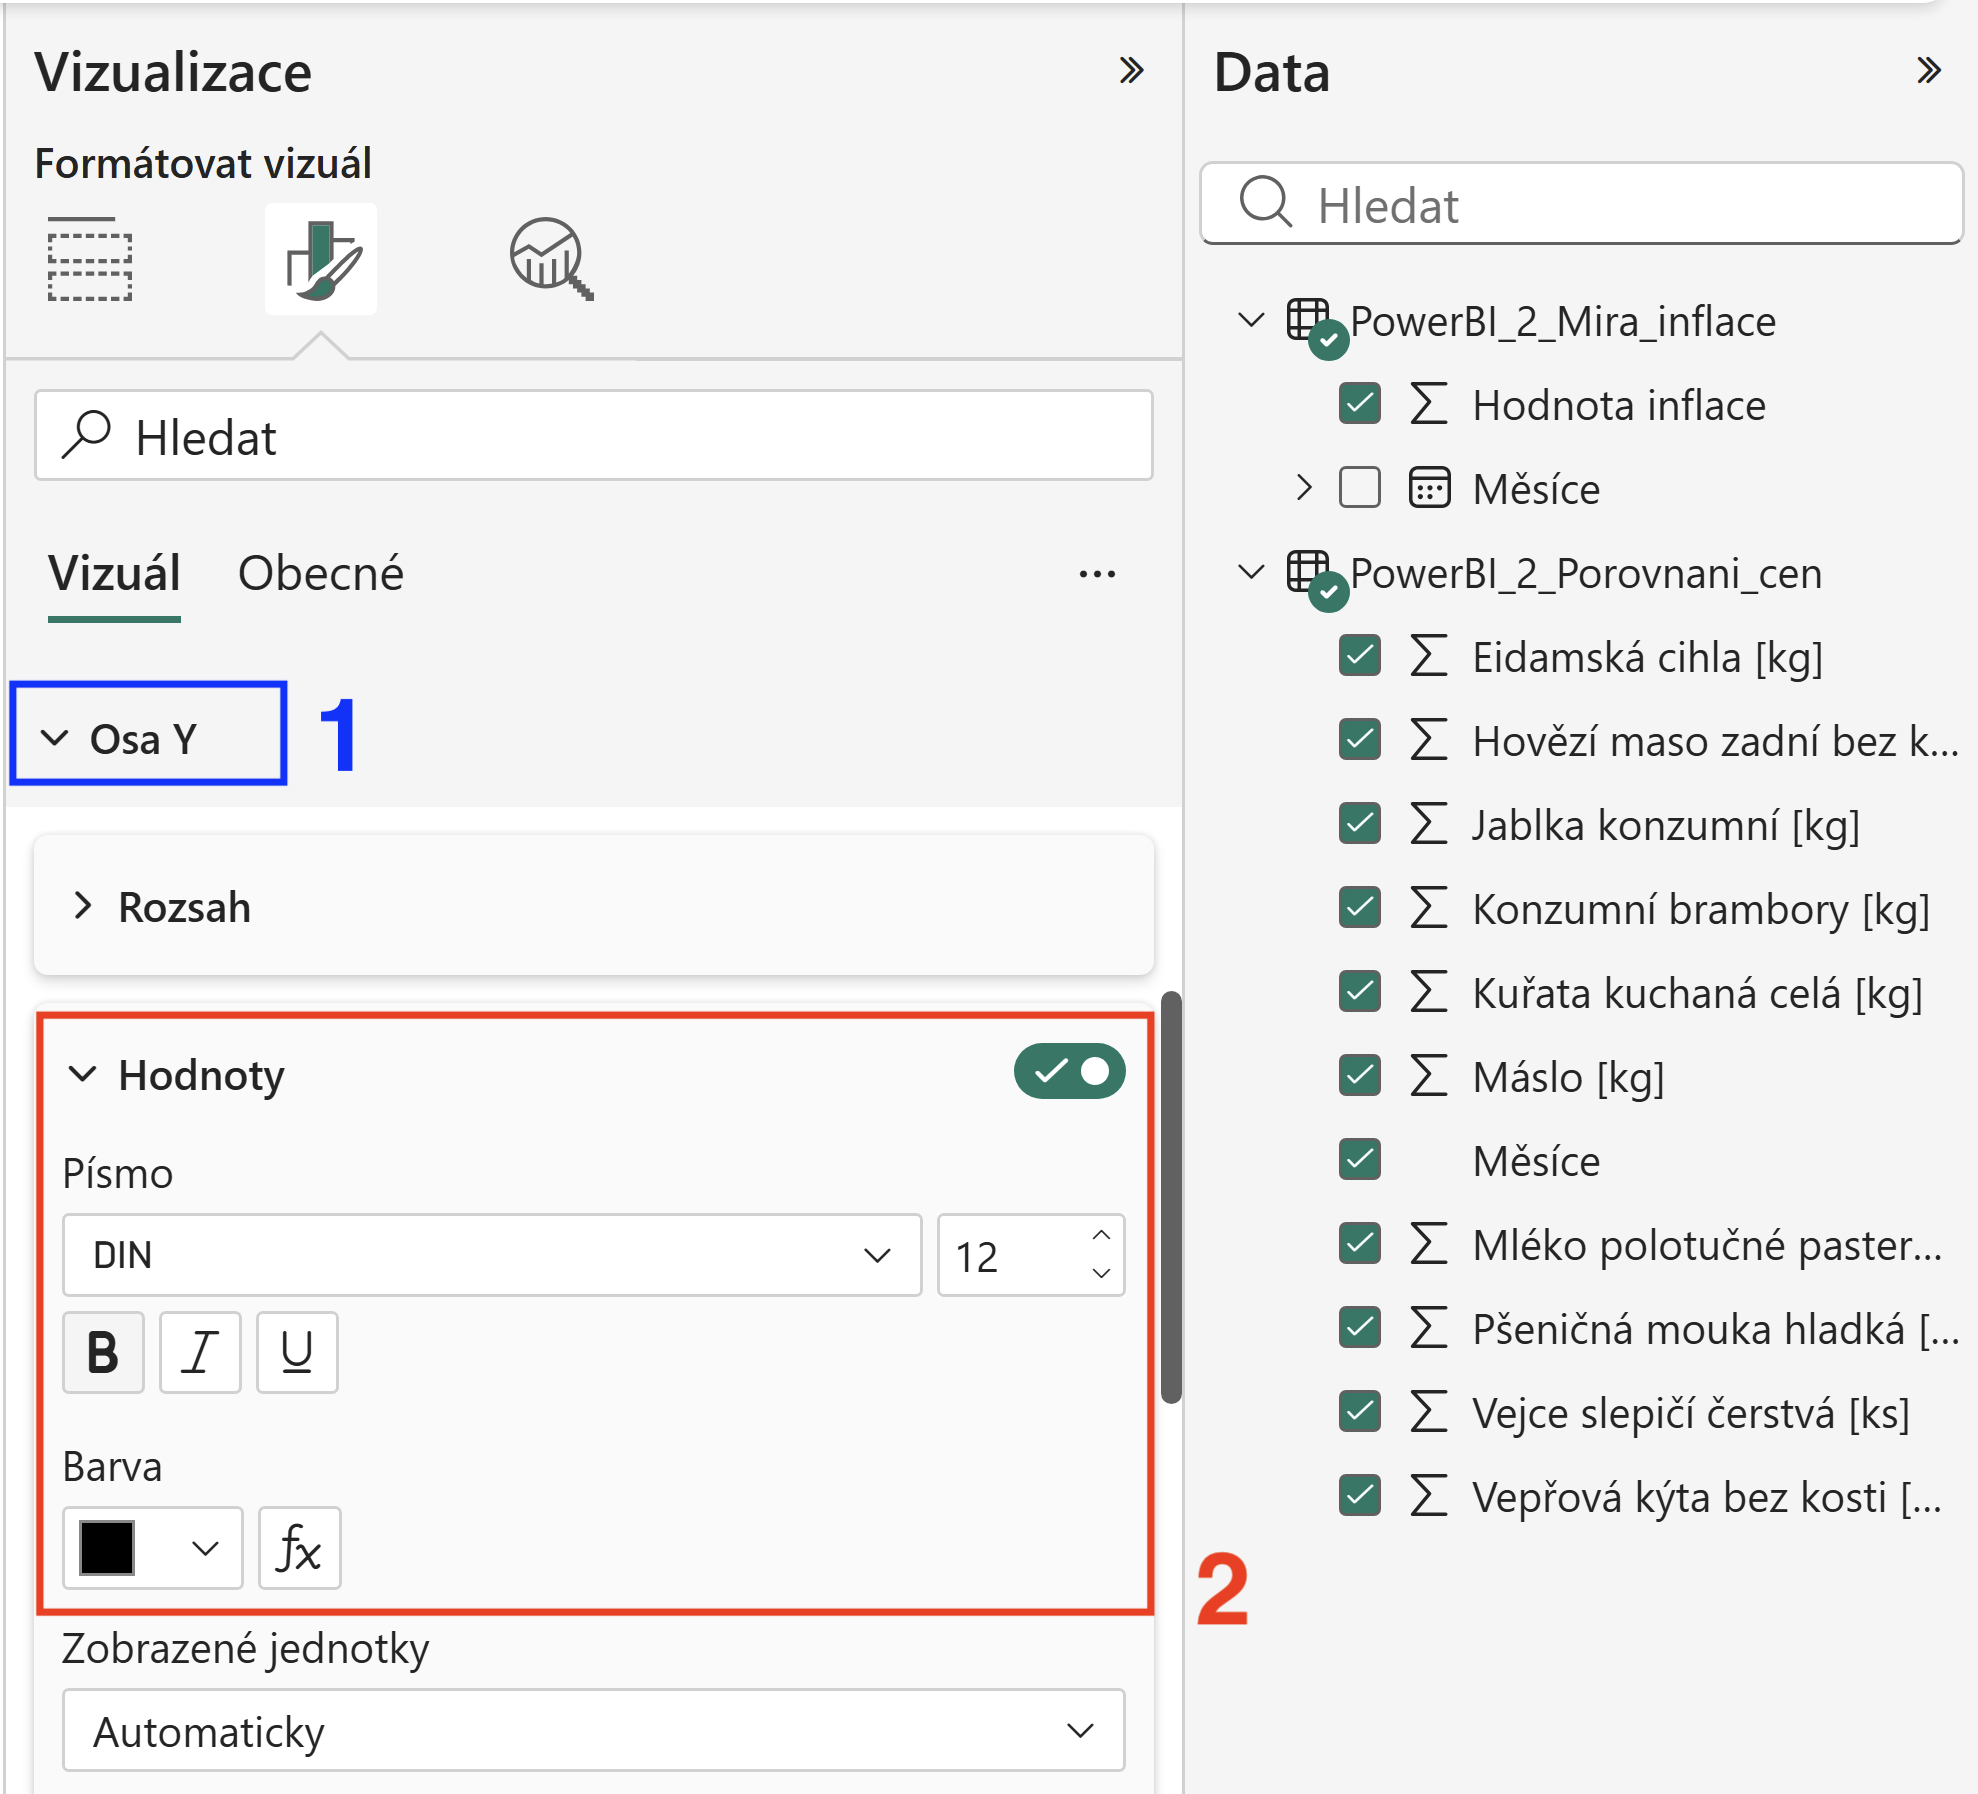
Task: Open the Analytics magnifier chart icon
Action: 551,259
